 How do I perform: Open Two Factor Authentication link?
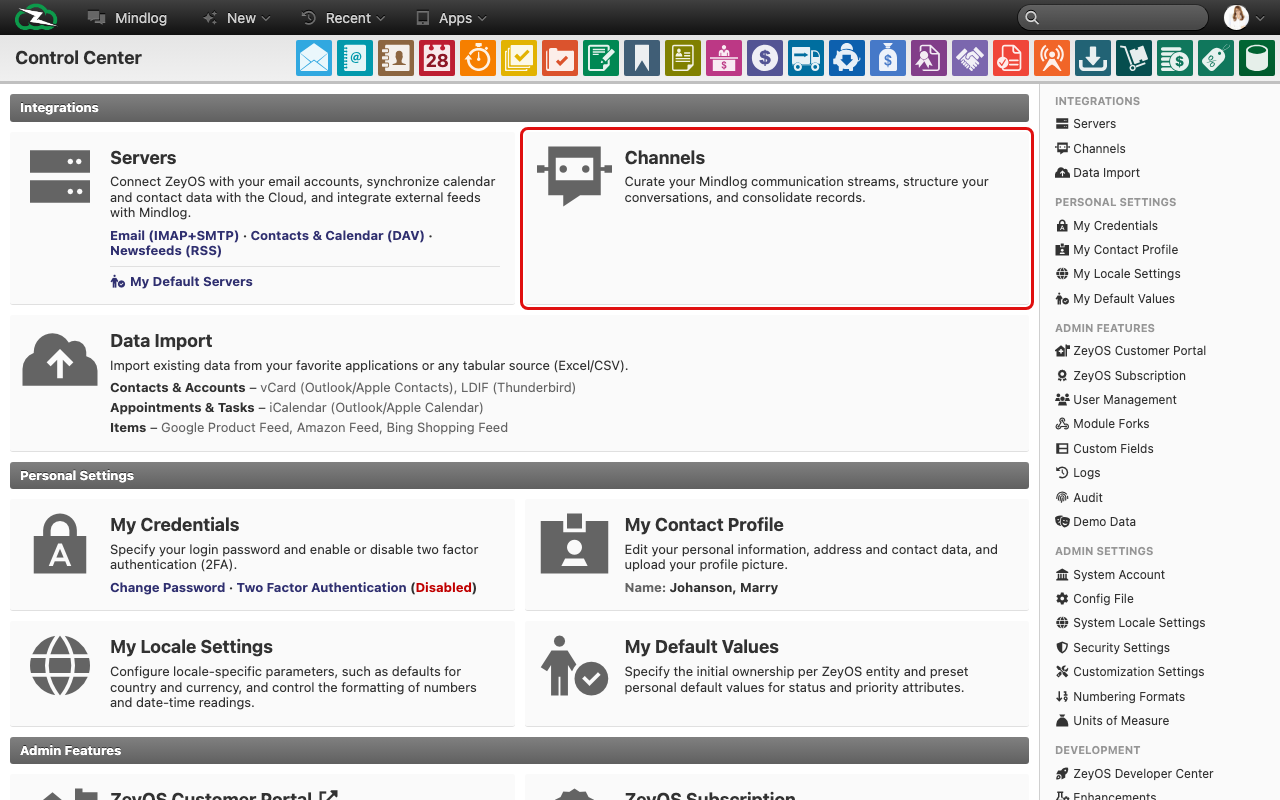321,587
